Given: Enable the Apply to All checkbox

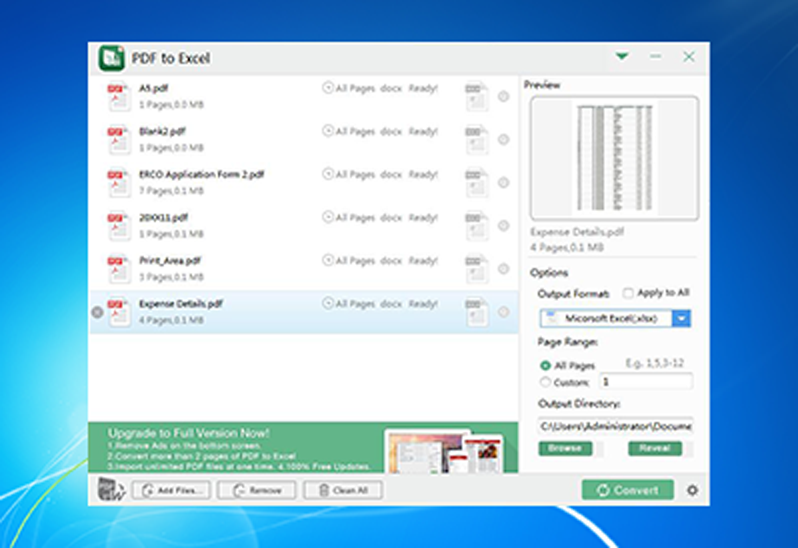Looking at the screenshot, I should [629, 293].
